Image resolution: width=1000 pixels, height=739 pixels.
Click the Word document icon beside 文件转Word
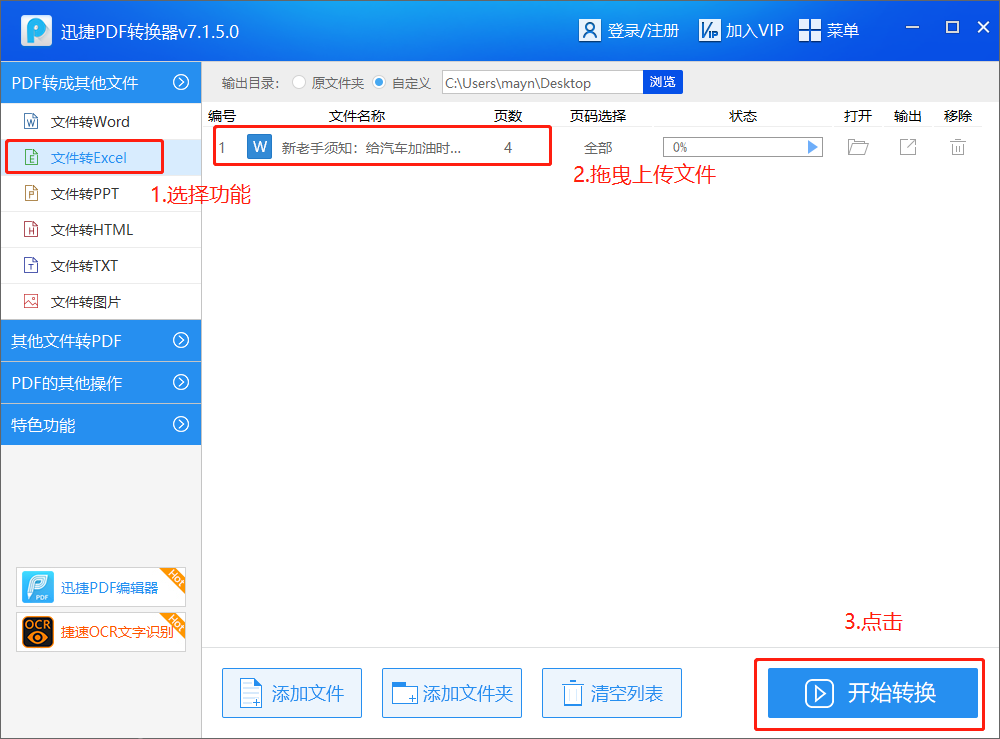coord(31,121)
